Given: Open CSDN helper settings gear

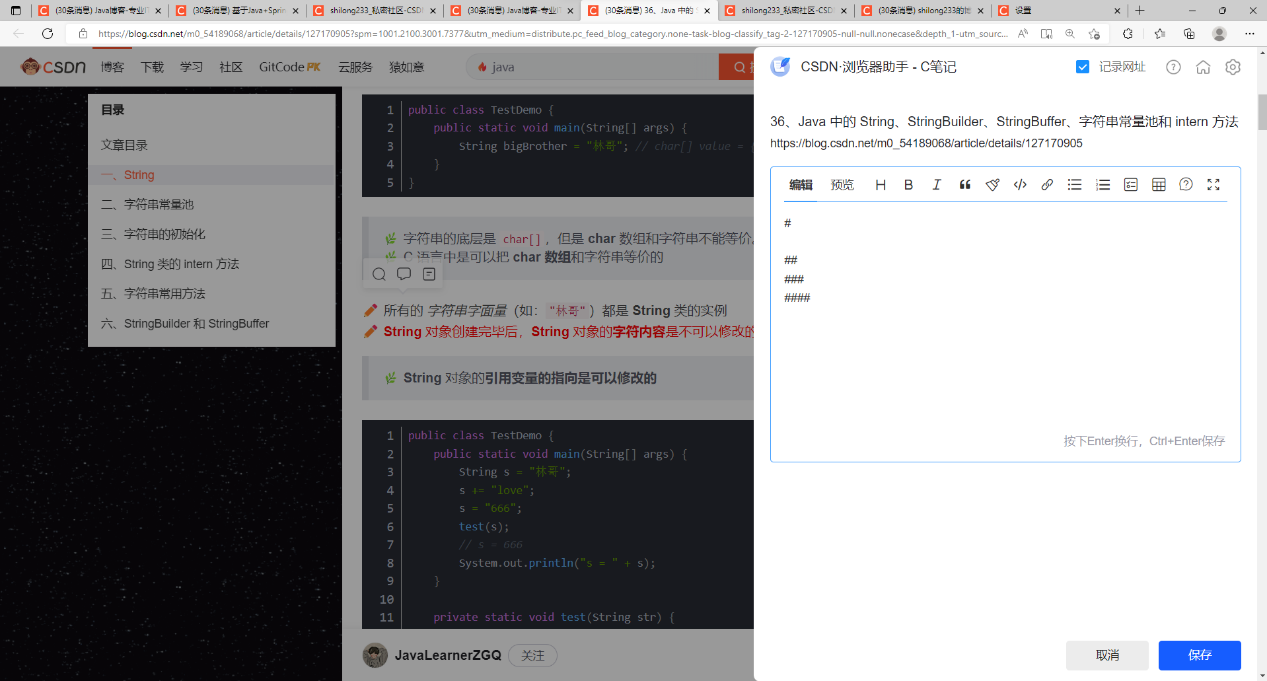Looking at the screenshot, I should (1233, 67).
